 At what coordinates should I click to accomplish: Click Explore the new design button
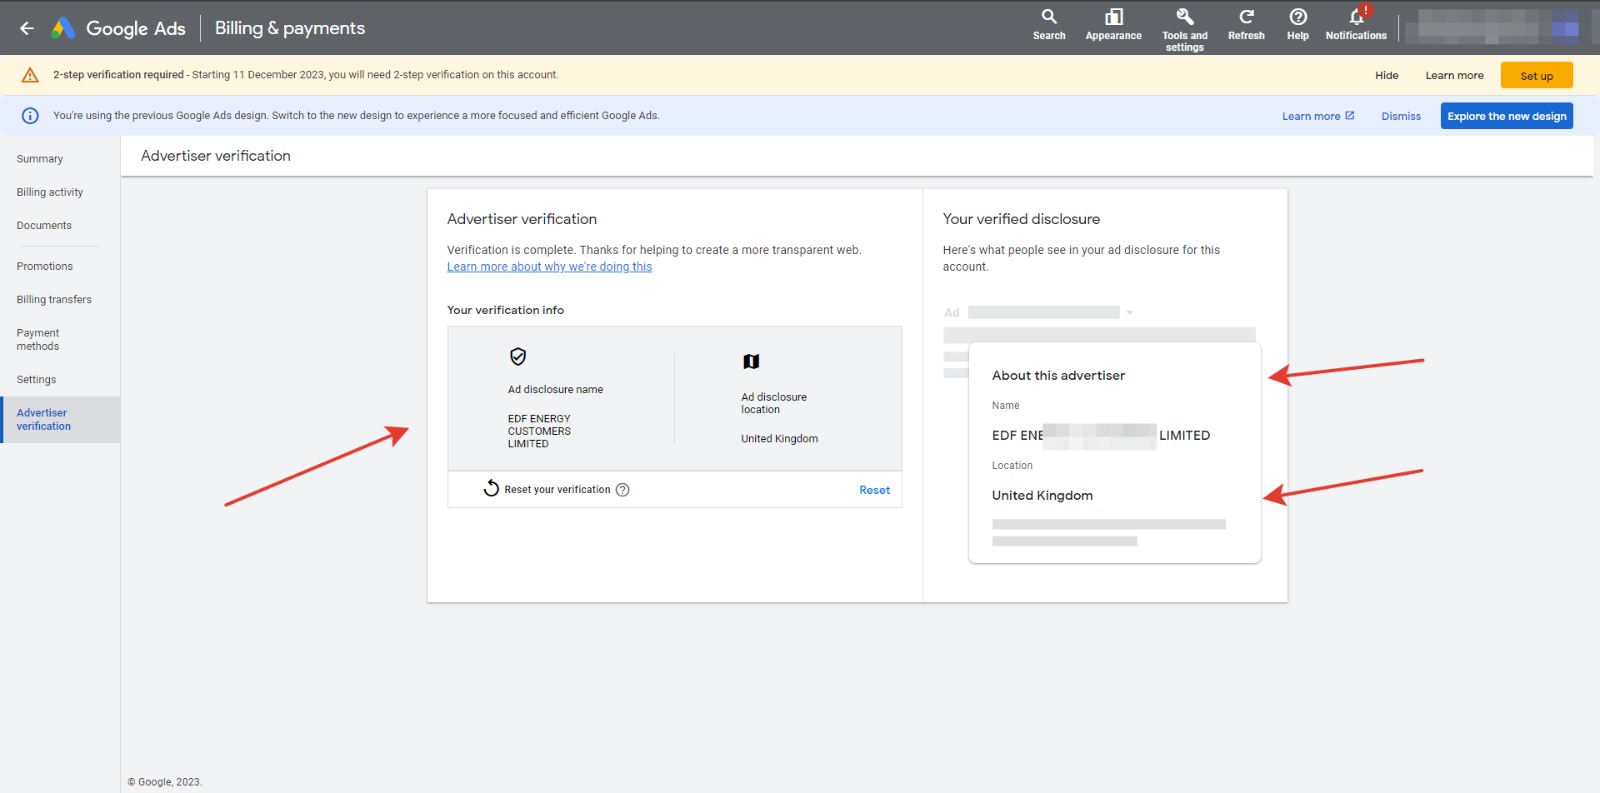coord(1507,116)
